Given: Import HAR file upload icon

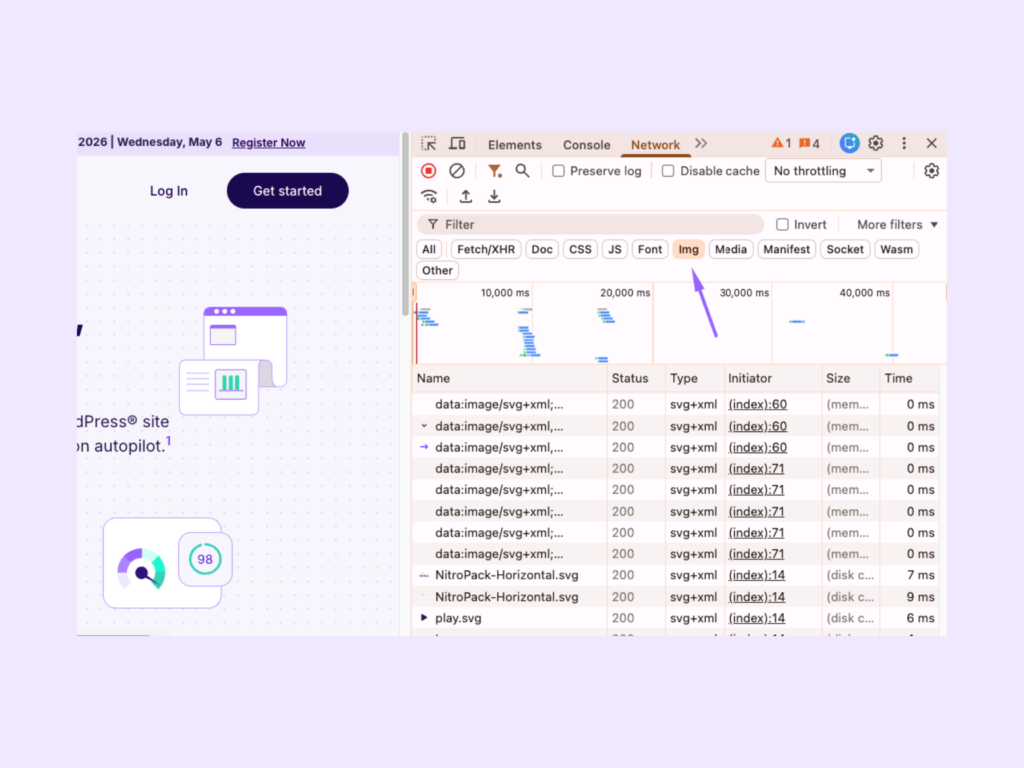Looking at the screenshot, I should 466,197.
